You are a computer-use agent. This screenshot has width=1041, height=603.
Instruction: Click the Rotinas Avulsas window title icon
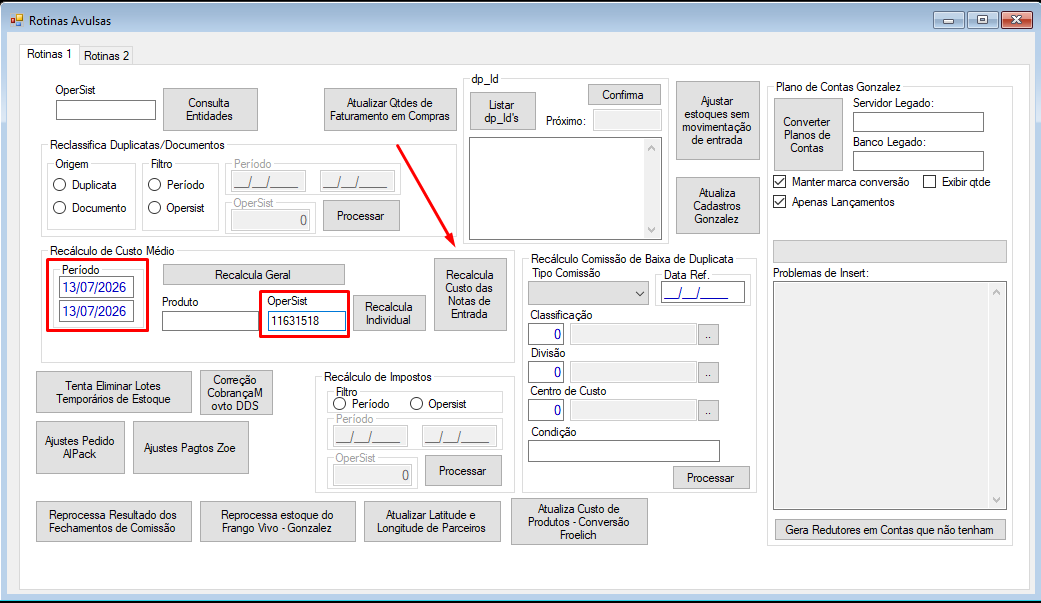(x=17, y=21)
